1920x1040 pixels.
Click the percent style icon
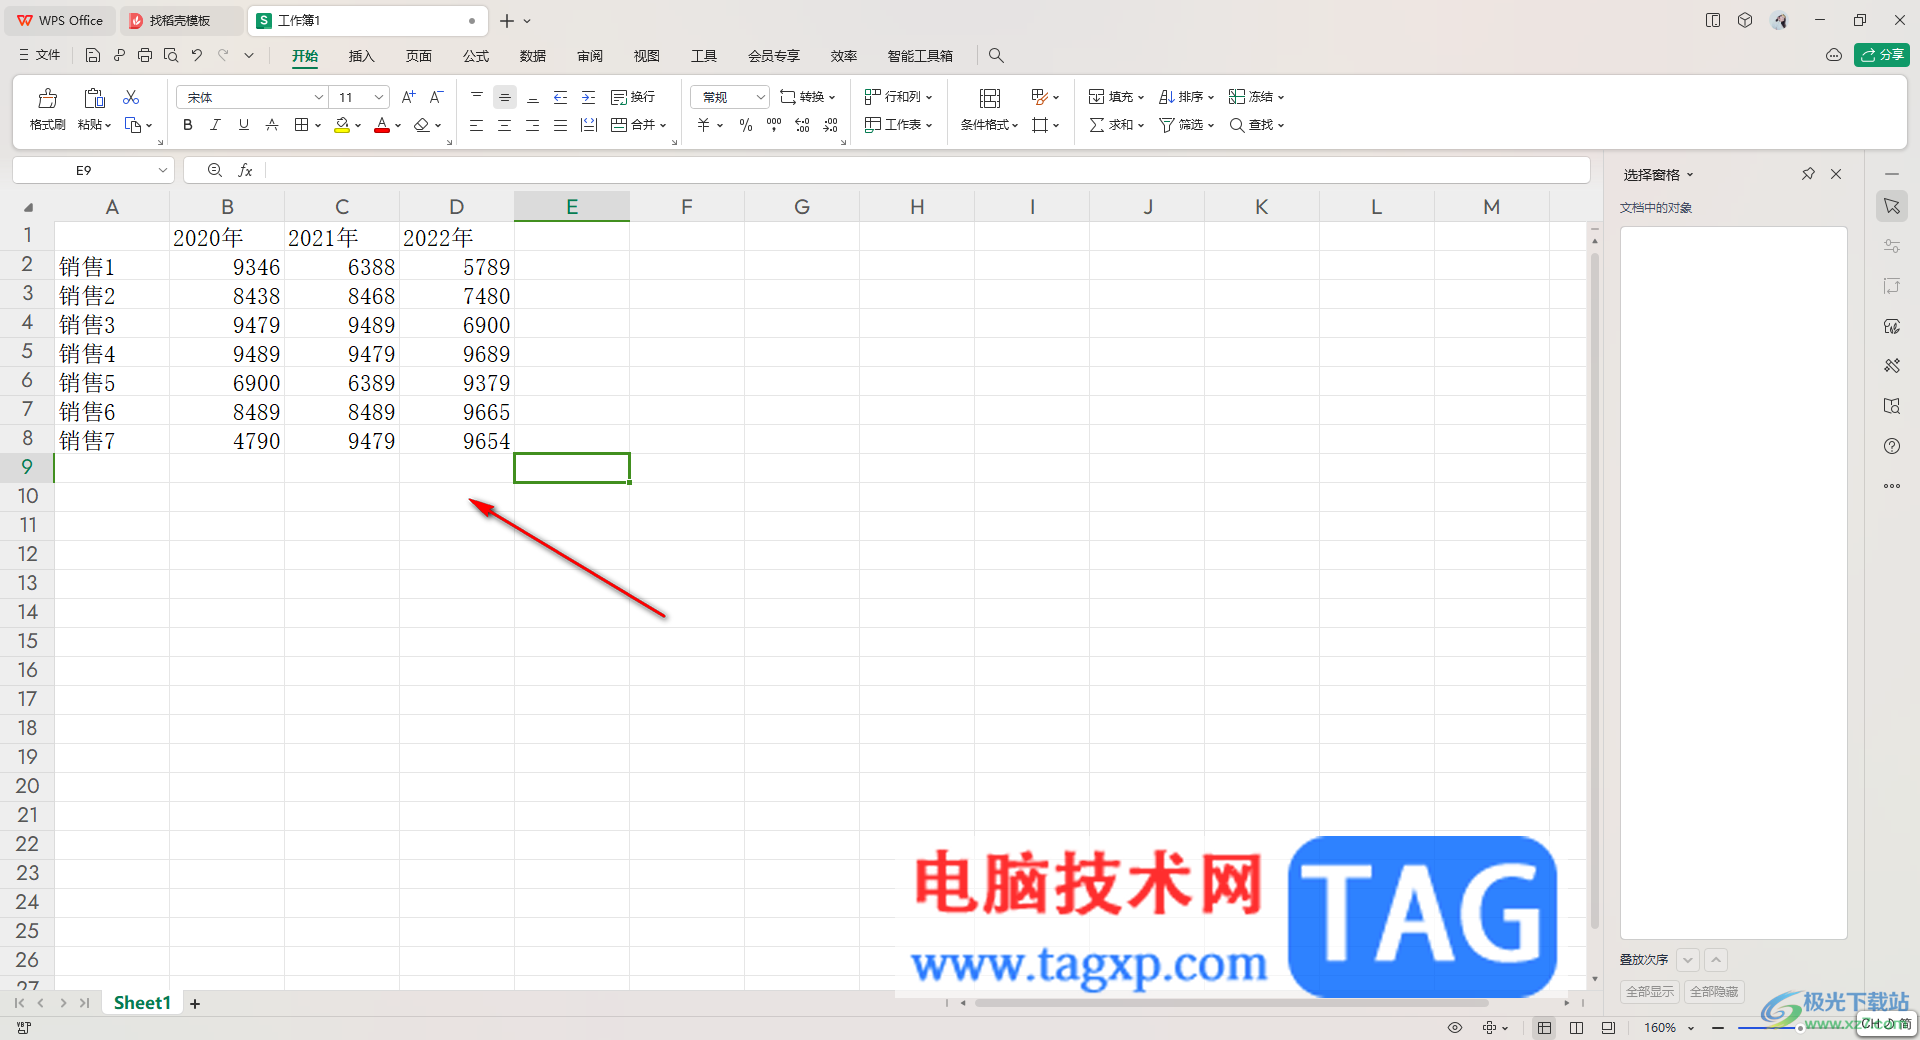(746, 125)
